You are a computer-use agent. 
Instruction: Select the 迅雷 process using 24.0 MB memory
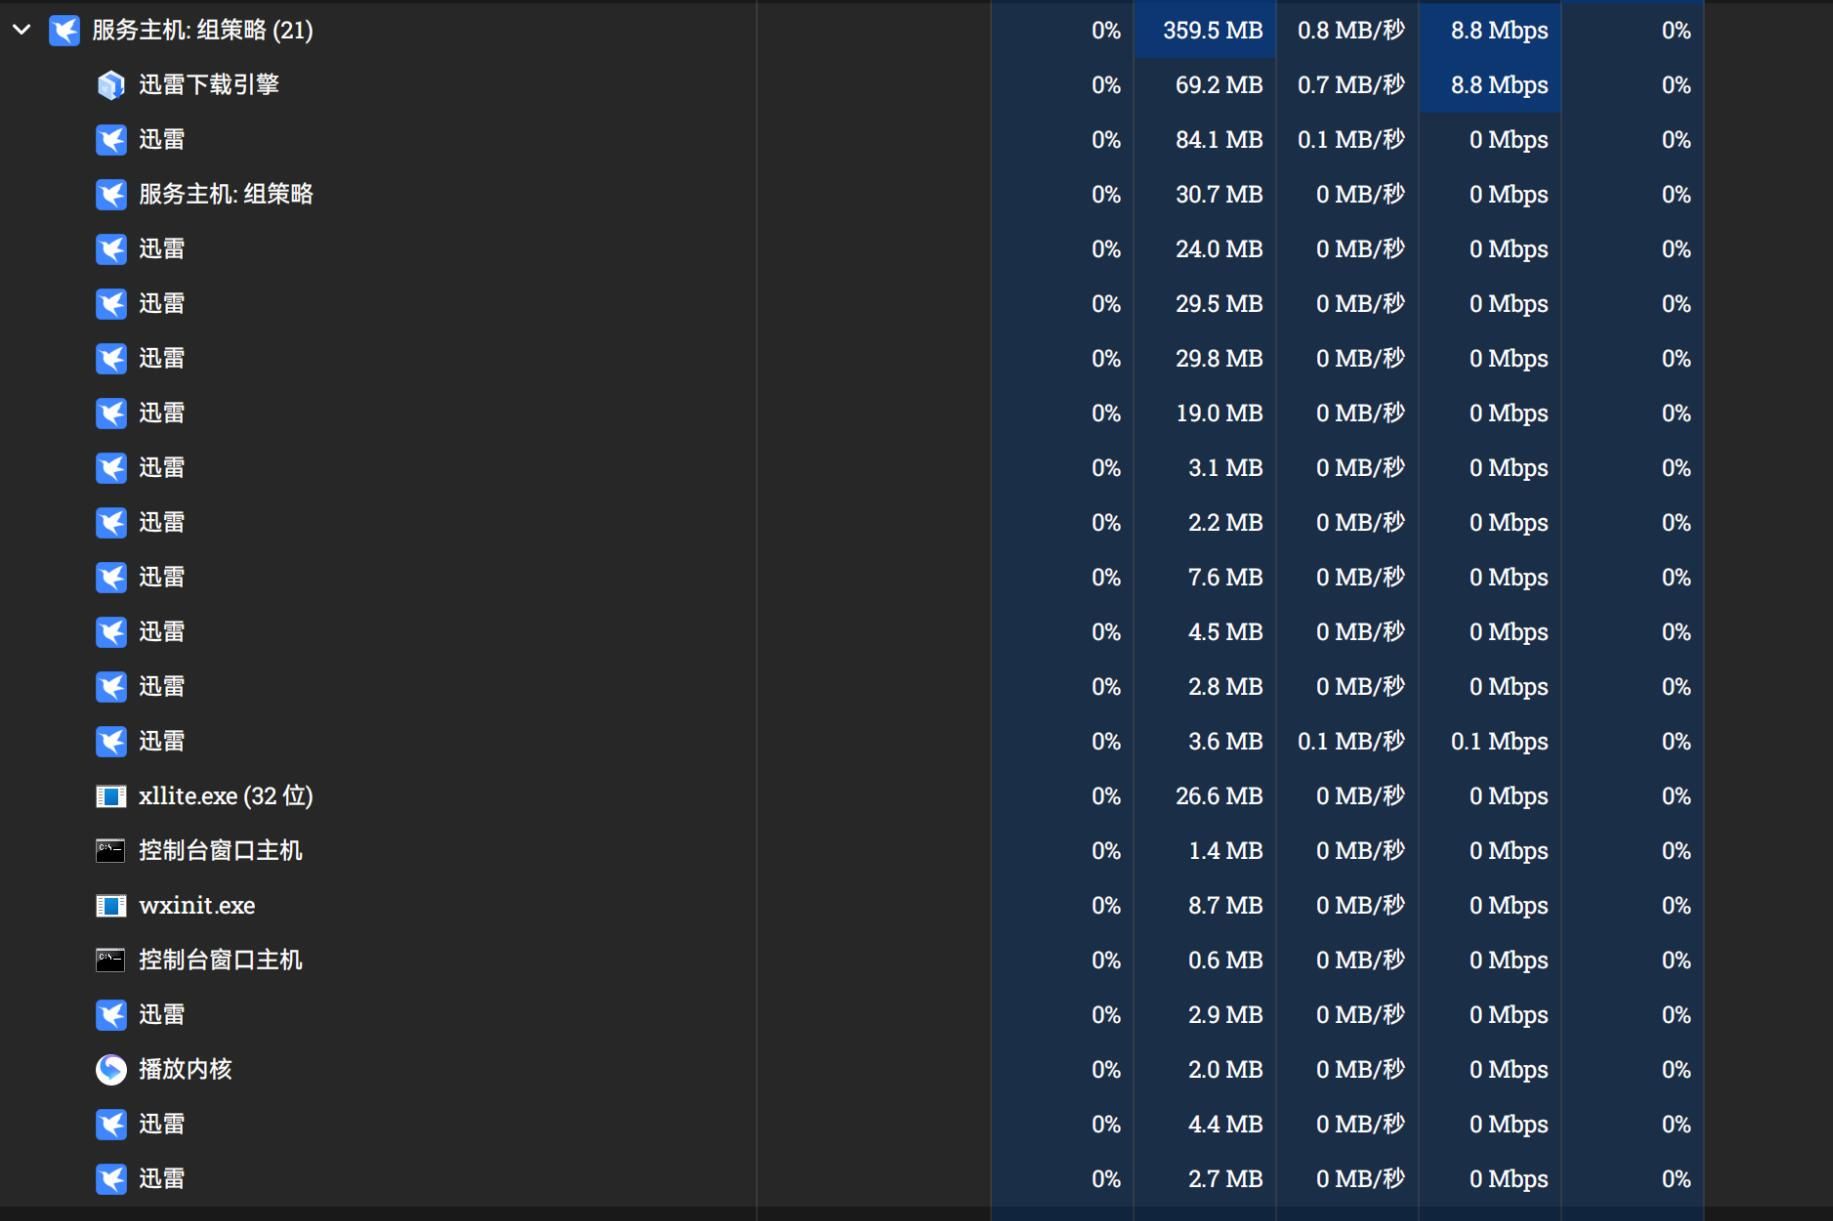coord(161,249)
